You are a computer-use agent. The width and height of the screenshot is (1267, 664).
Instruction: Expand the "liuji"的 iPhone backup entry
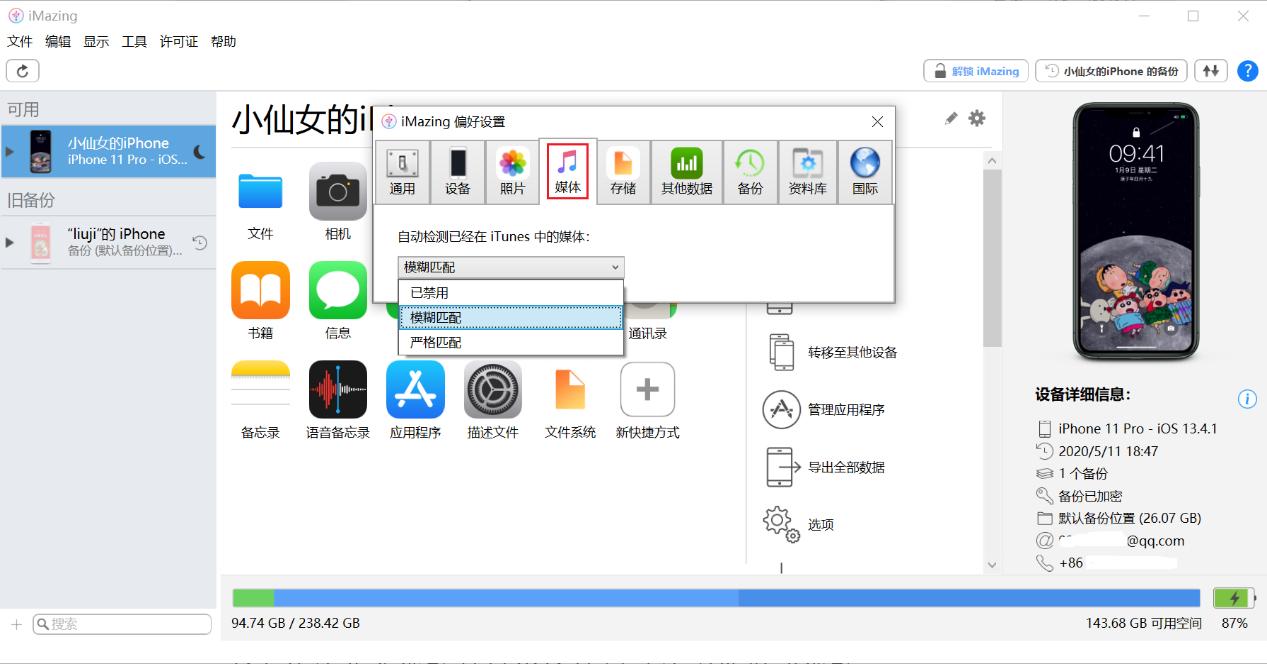point(10,241)
